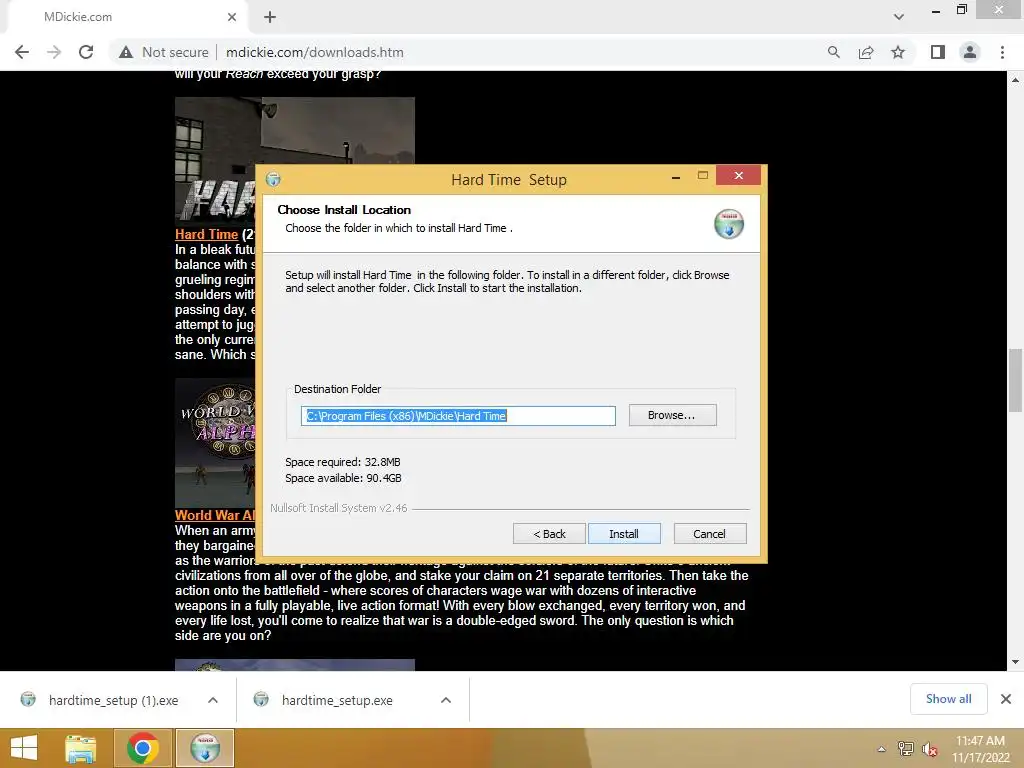This screenshot has width=1024, height=768.
Task: Switch to Chrome in the taskbar
Action: [142, 748]
